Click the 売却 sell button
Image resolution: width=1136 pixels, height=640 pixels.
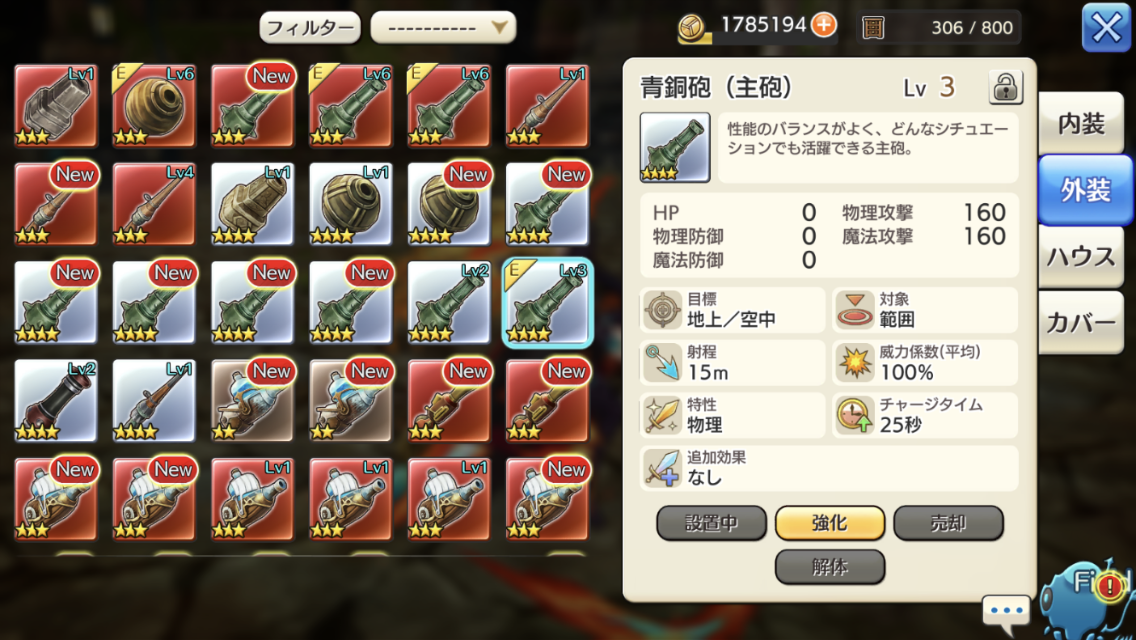click(948, 523)
